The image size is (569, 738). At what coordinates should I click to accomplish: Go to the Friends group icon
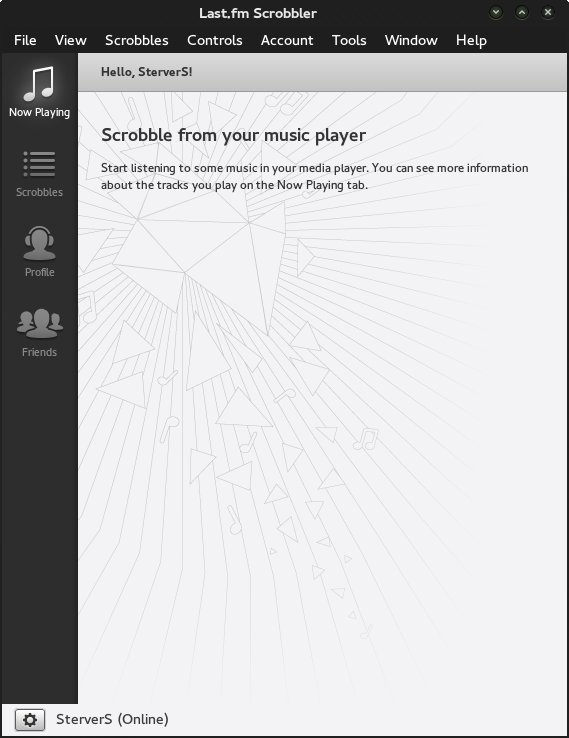[40, 324]
